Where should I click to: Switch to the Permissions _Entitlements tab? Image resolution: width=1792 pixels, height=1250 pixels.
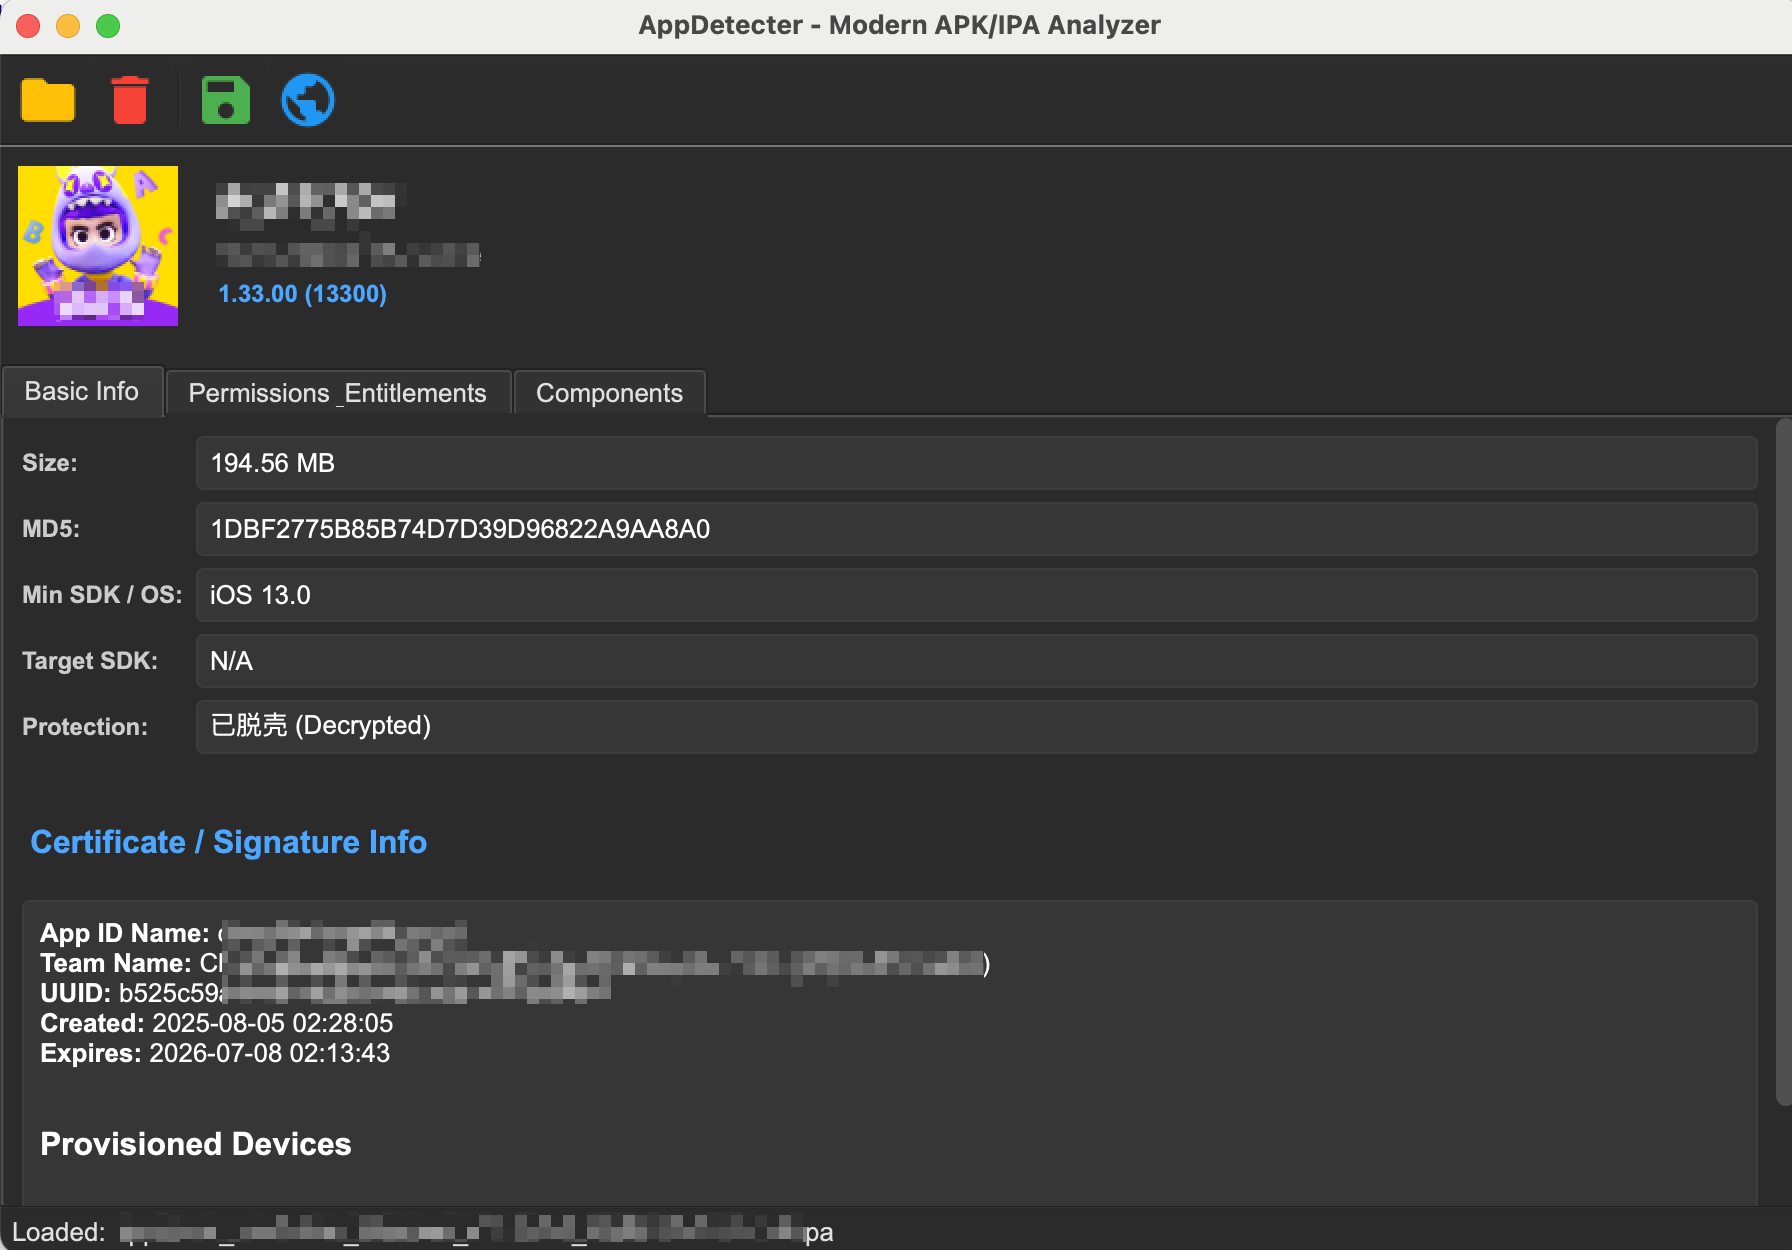coord(338,393)
